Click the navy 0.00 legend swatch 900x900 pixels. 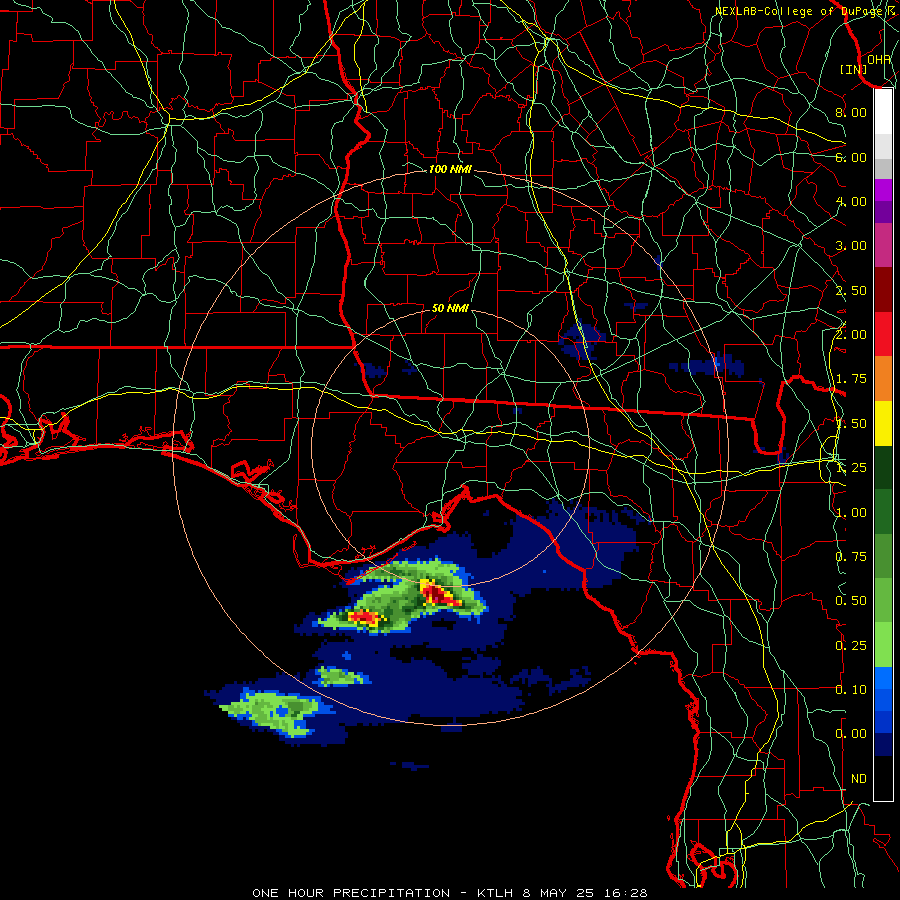click(883, 744)
